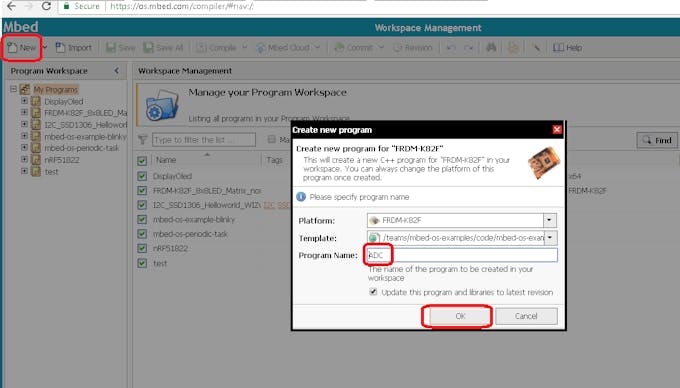Screen dimensions: 680x388
Task: Toggle the header select-all checkbox beside Name
Action: coord(142,161)
